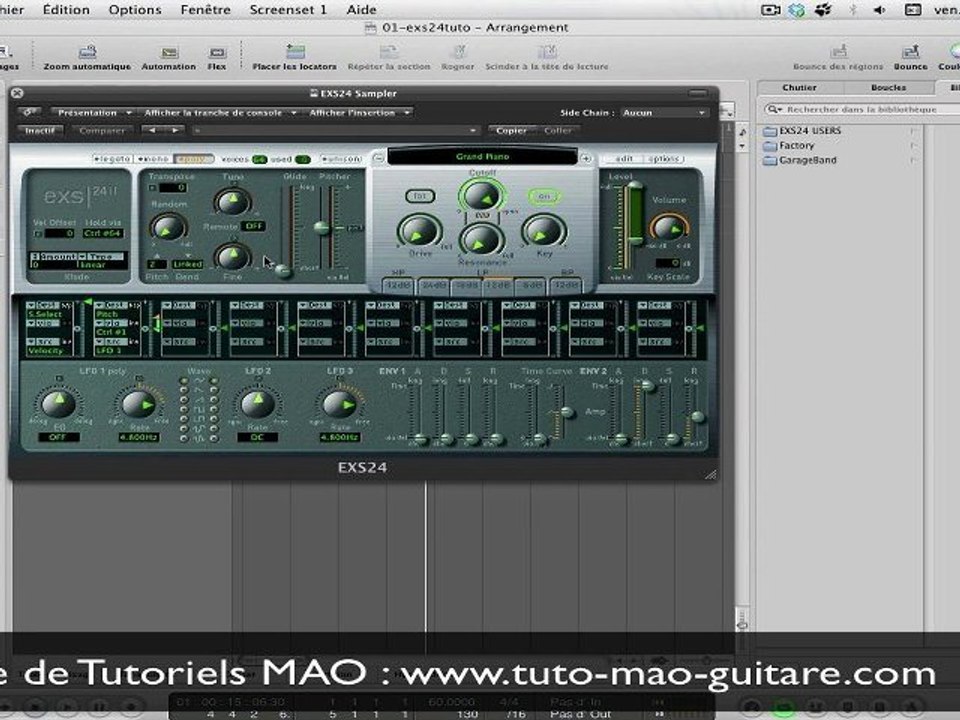960x720 pixels.
Task: Click the next sampler instrument plus icon
Action: [x=586, y=159]
